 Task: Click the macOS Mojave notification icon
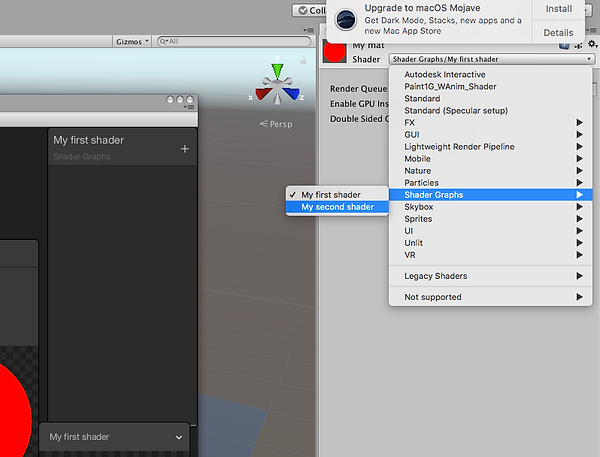tap(346, 19)
